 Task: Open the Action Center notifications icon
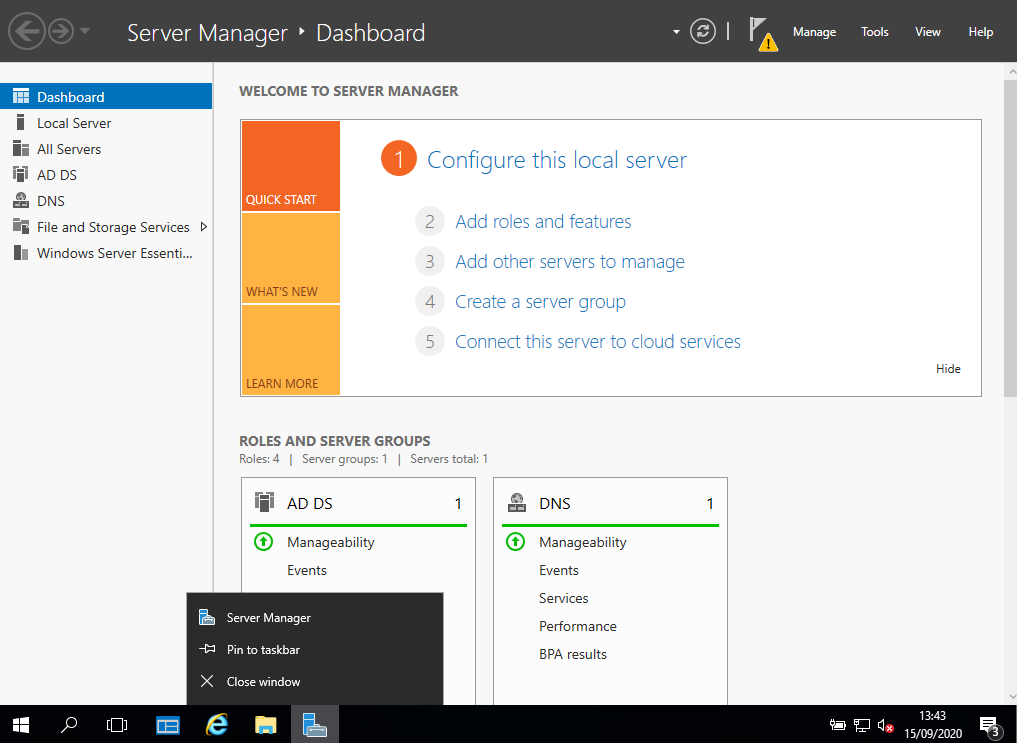tap(989, 725)
